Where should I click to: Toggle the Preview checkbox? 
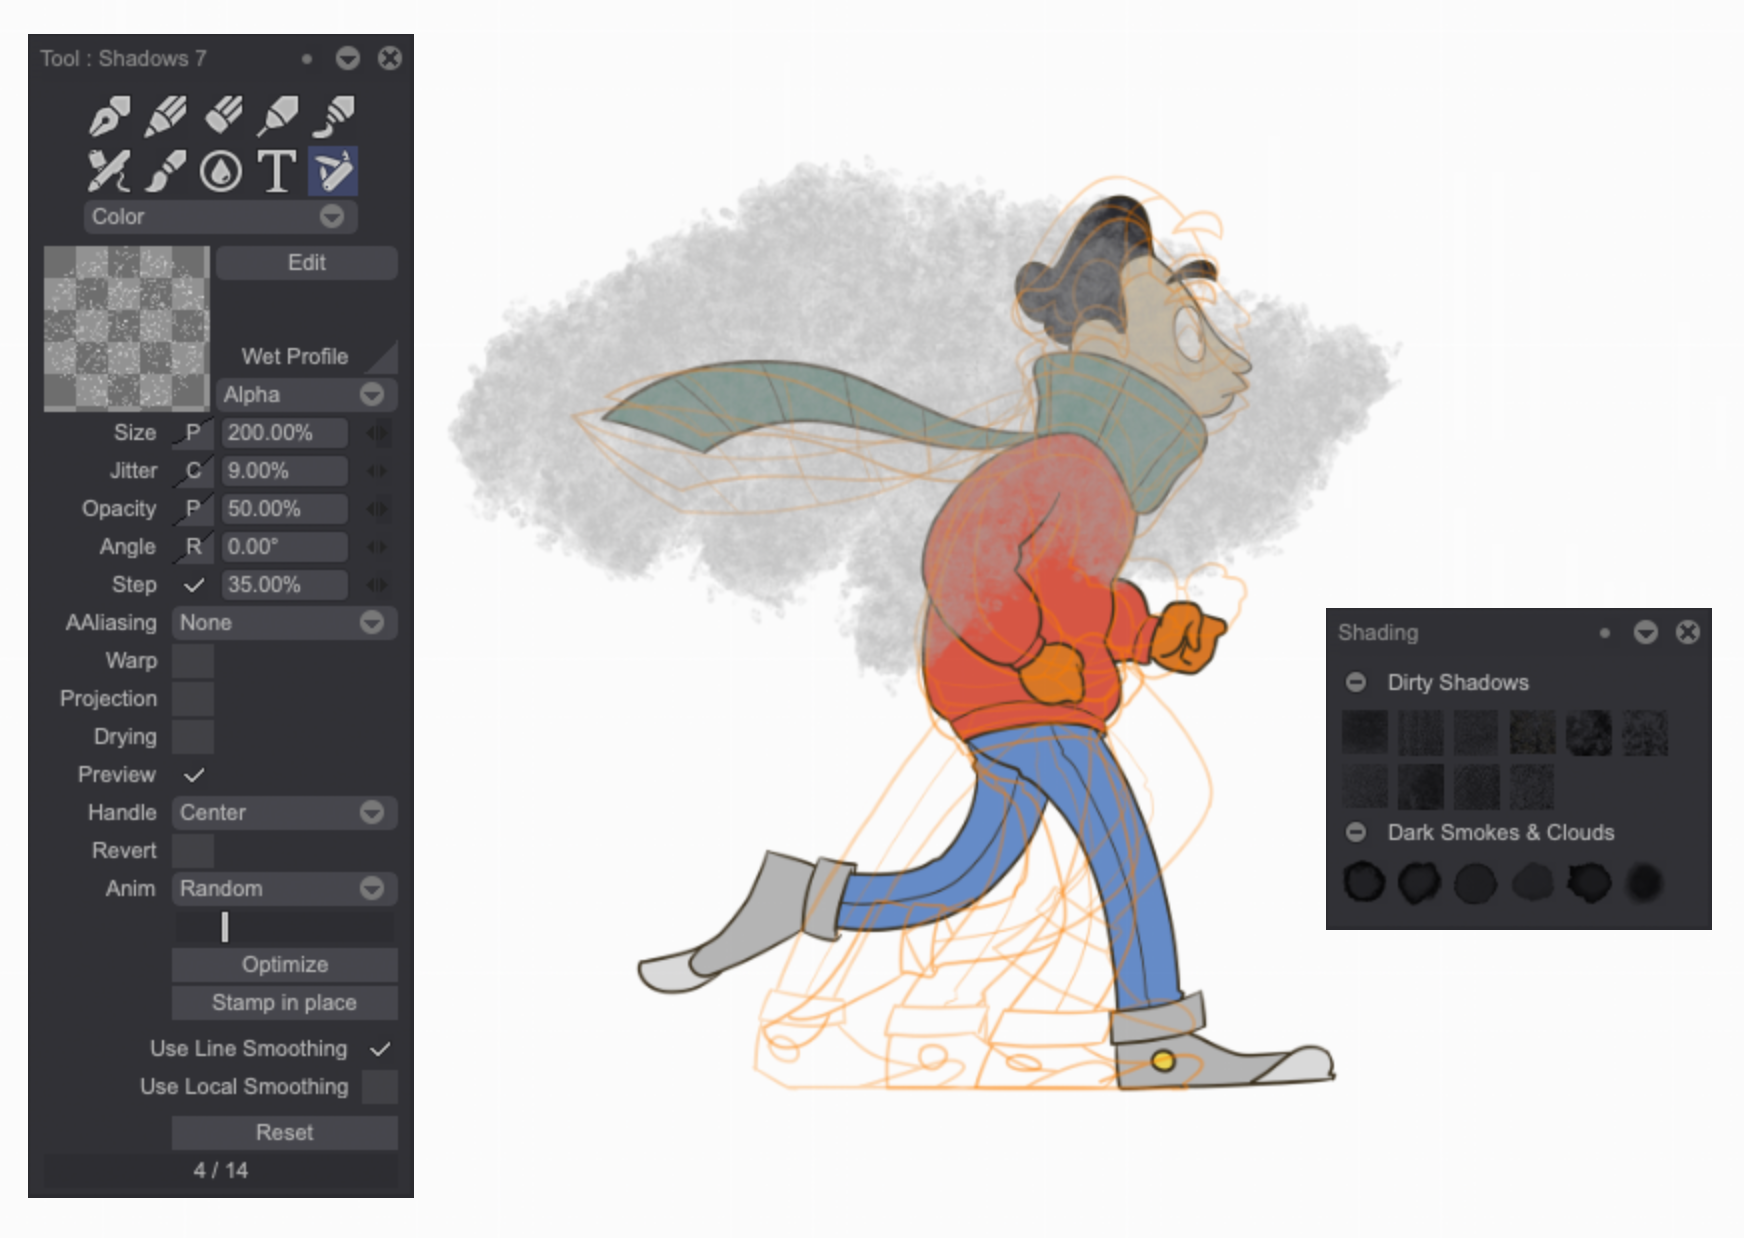196,774
